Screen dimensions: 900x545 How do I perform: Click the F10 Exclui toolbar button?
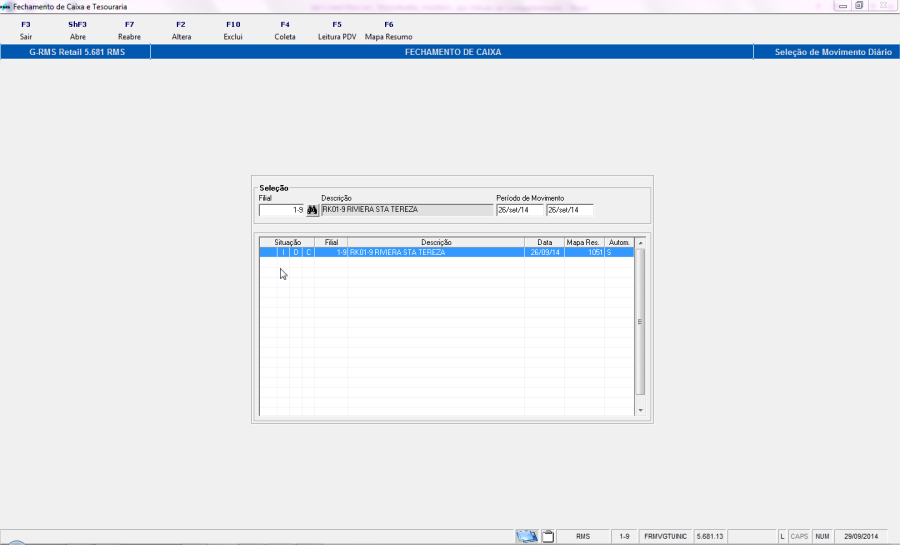(x=233, y=30)
